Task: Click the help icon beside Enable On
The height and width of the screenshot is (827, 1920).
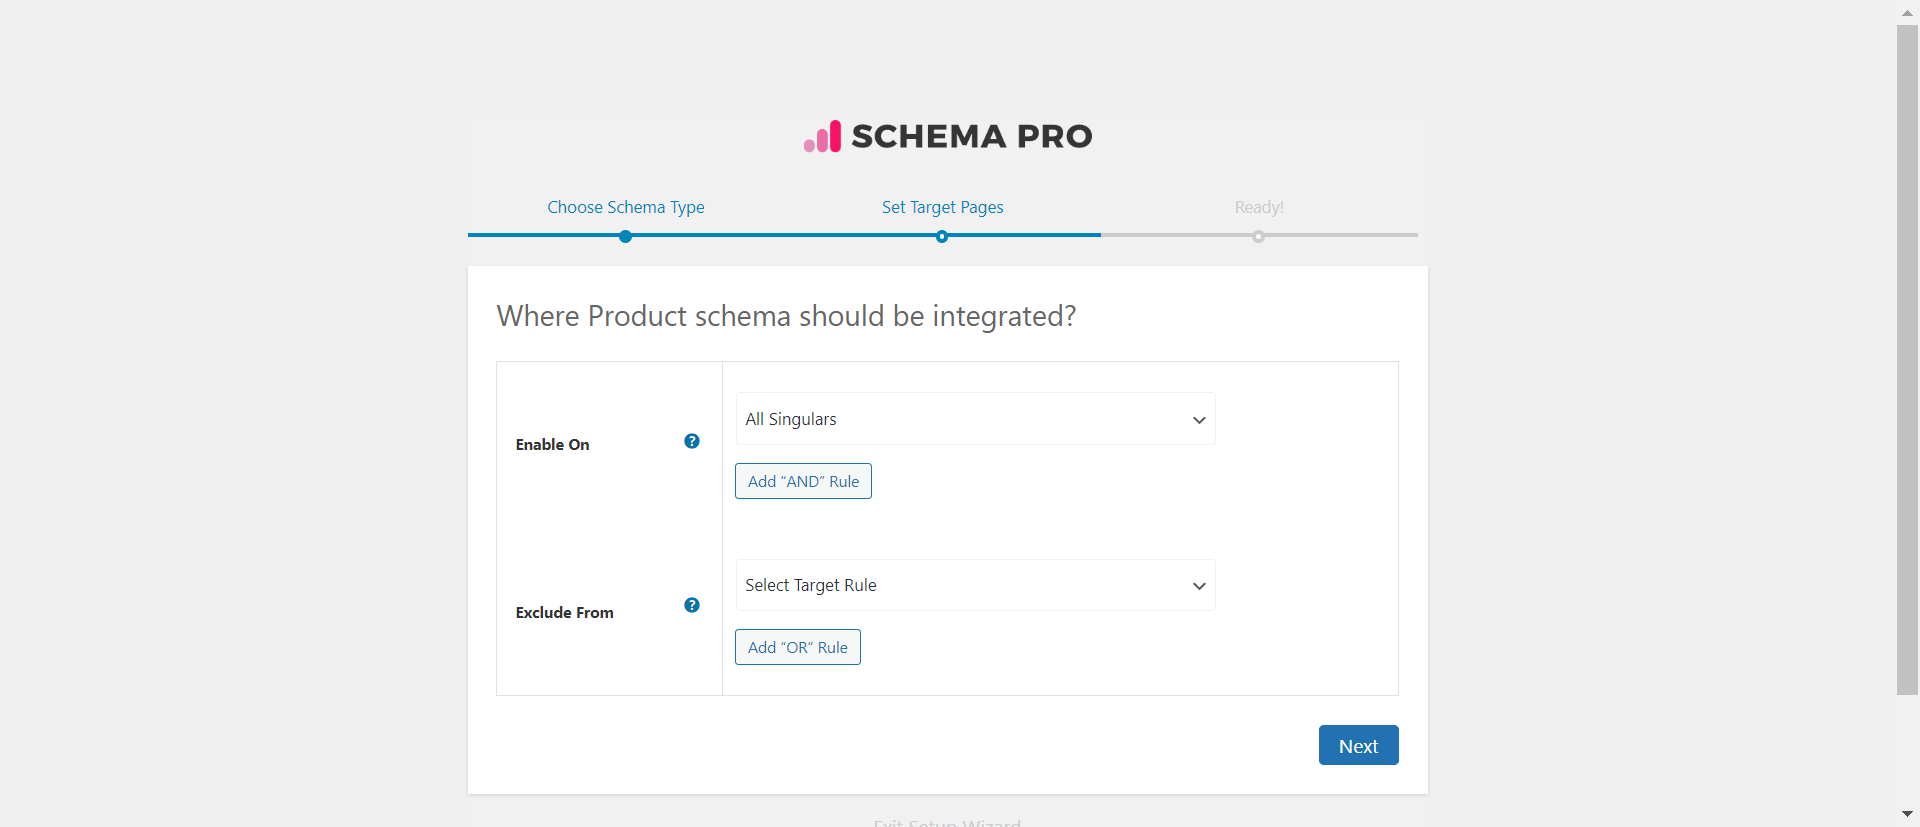Action: point(692,441)
